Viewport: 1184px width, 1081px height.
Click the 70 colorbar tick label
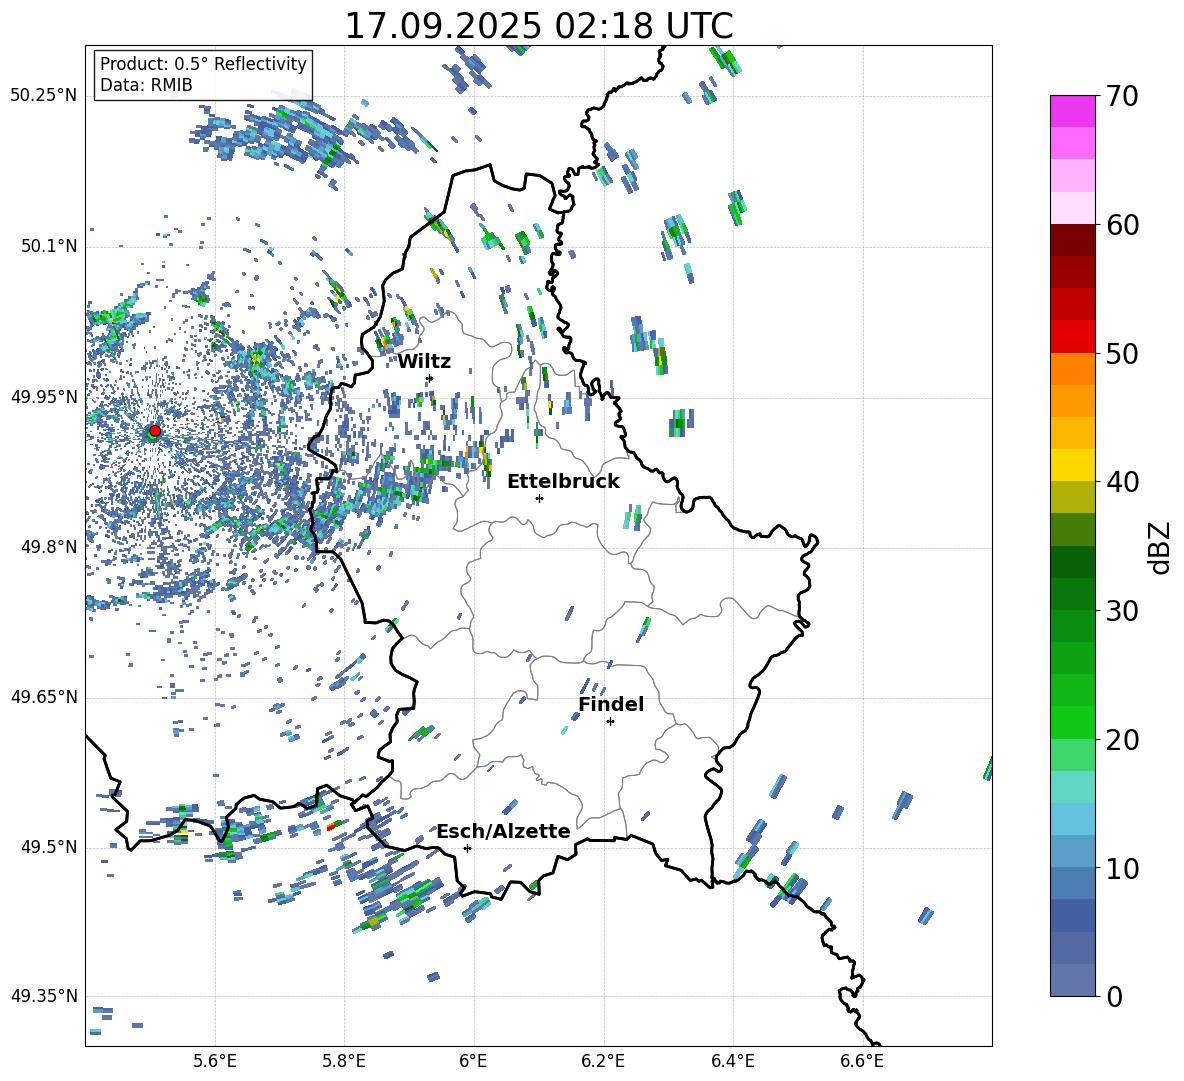[1122, 96]
